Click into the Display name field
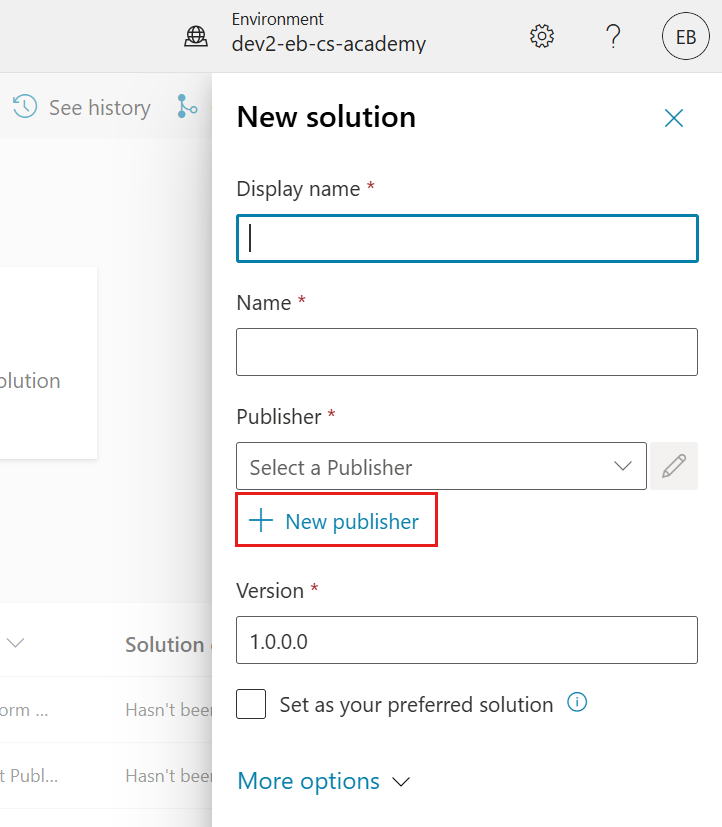Viewport: 722px width, 827px height. pyautogui.click(x=467, y=238)
